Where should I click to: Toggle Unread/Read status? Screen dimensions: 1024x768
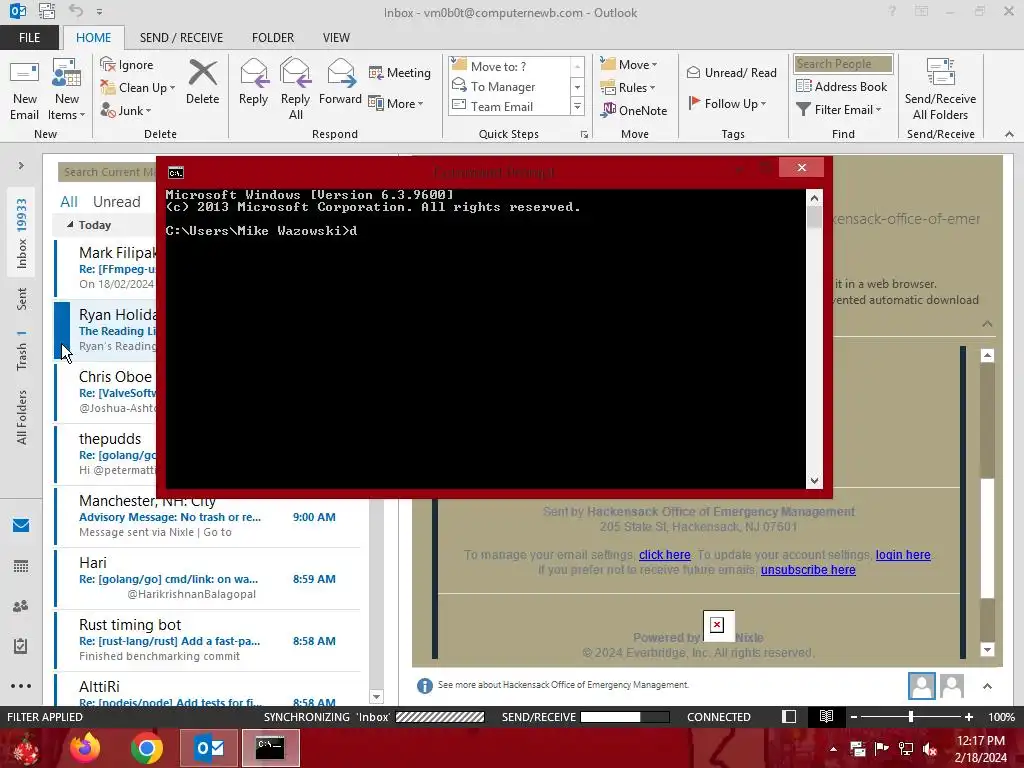coord(731,72)
